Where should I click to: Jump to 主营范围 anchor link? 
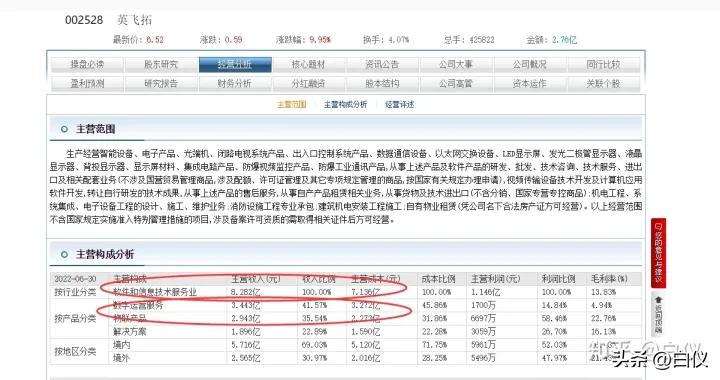click(x=292, y=105)
